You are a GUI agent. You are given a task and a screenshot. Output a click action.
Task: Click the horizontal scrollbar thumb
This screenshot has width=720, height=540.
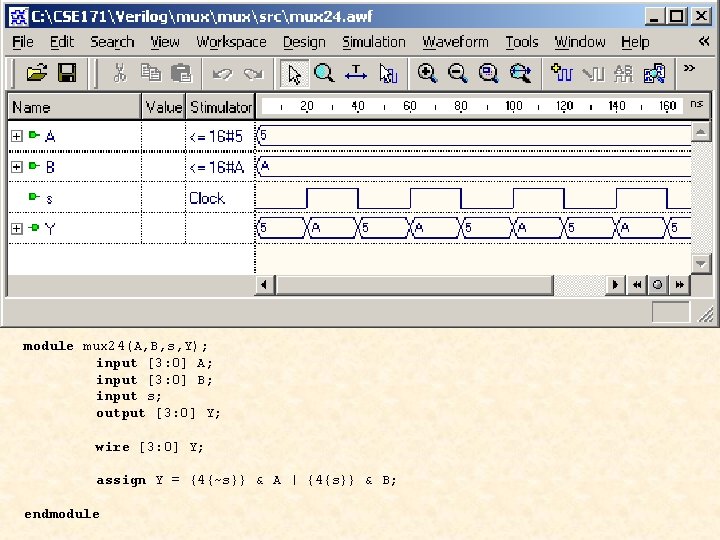click(414, 285)
